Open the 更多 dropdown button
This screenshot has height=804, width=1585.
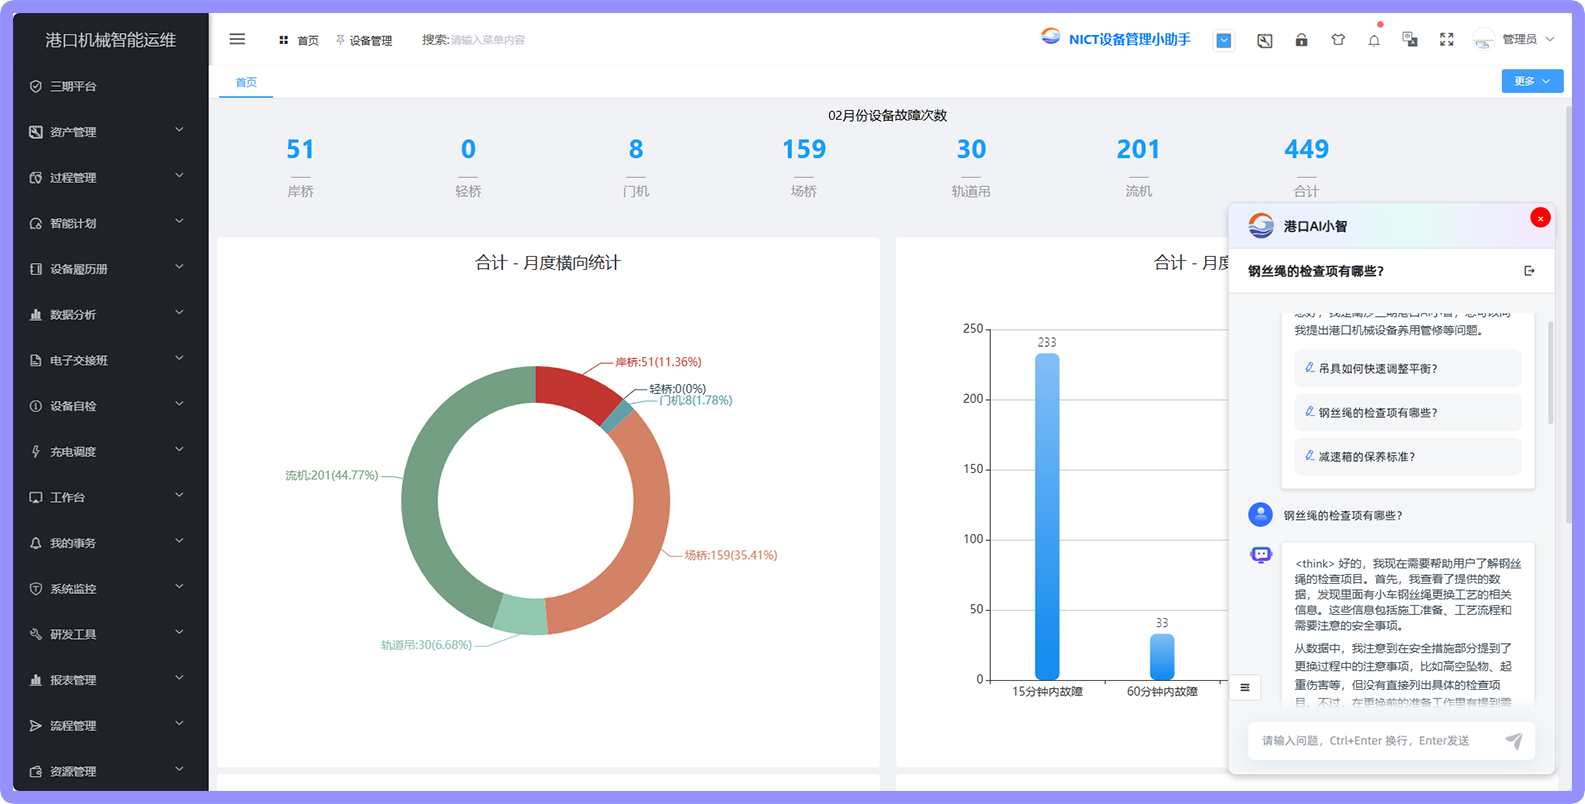1532,81
